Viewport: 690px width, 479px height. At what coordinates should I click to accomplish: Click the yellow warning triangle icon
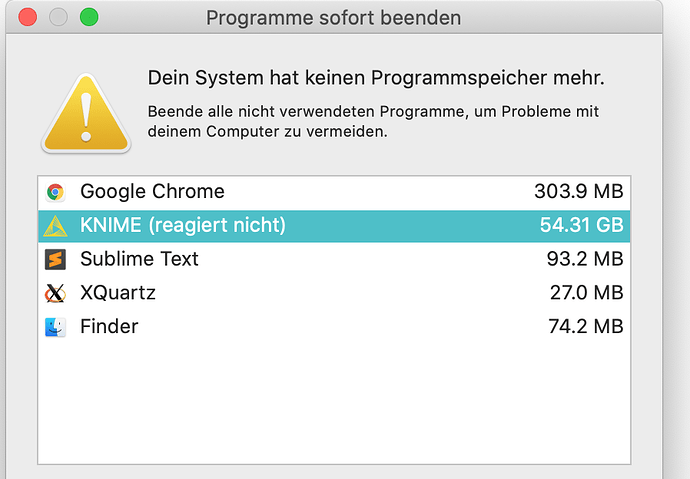(86, 113)
